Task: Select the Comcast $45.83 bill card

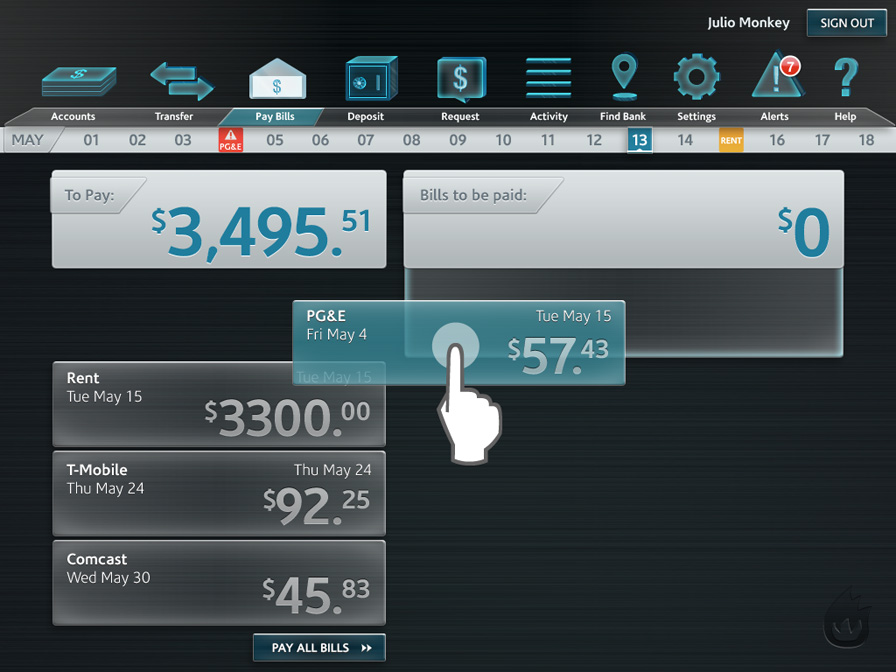Action: click(x=218, y=583)
